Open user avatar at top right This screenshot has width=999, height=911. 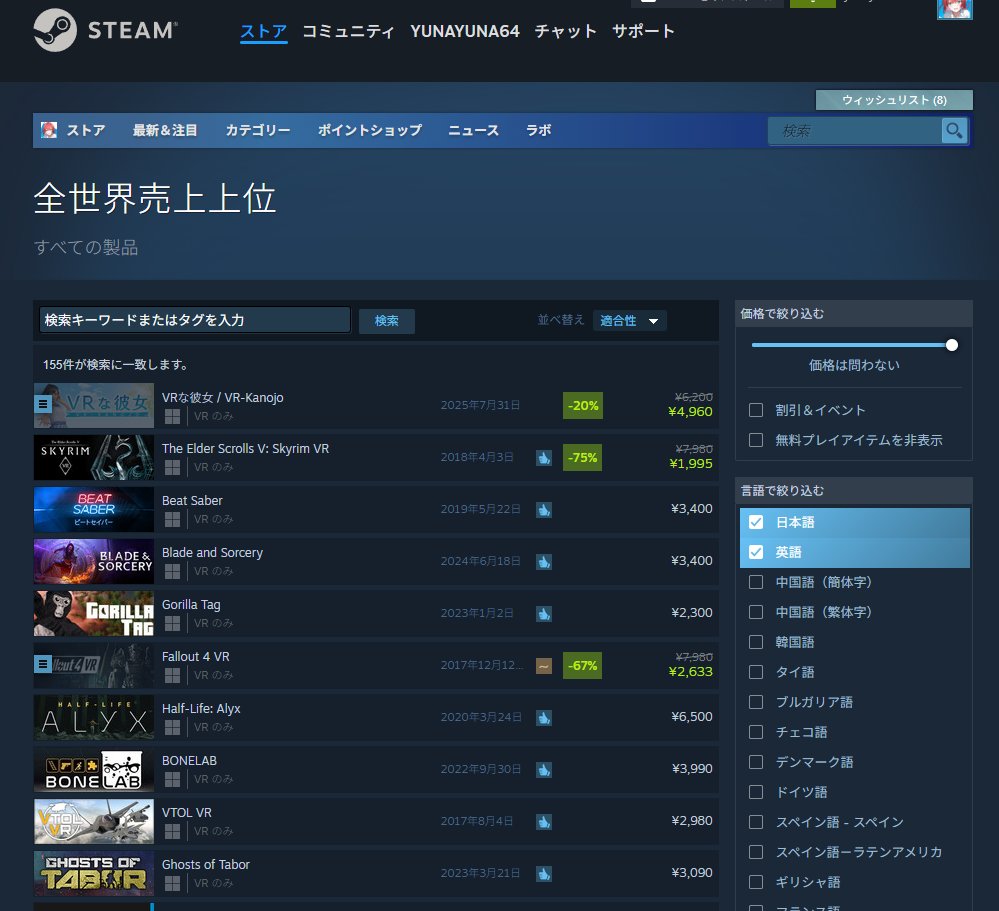954,8
